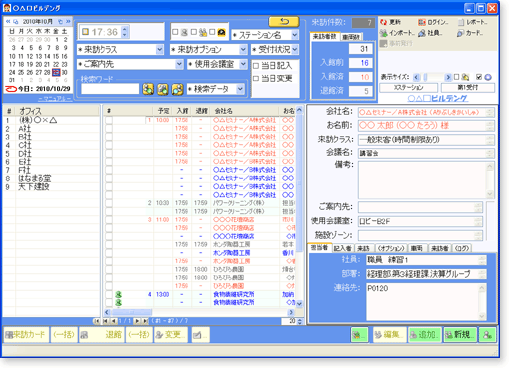
Task: Click the 来訪カード button
Action: click(26, 334)
